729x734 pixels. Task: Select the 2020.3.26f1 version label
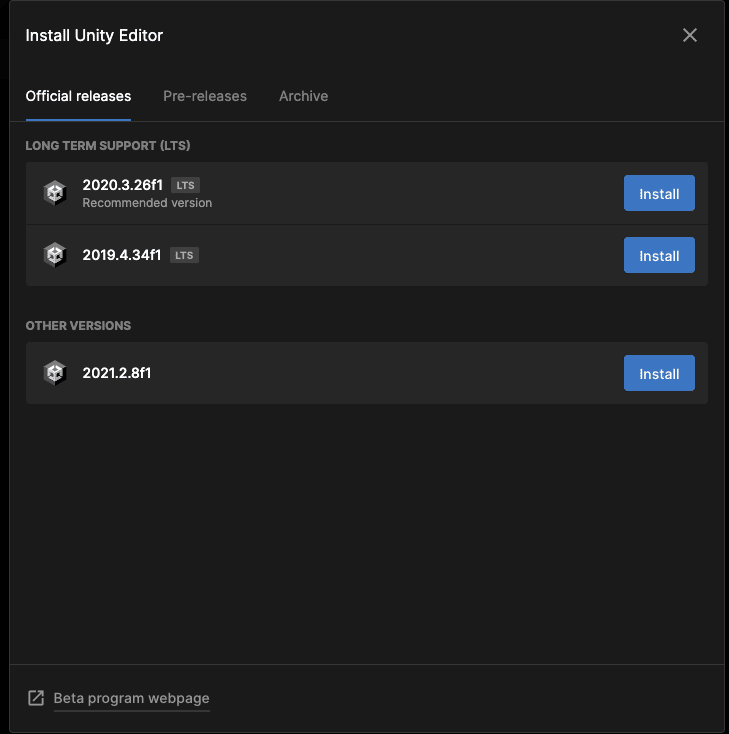[x=122, y=185]
